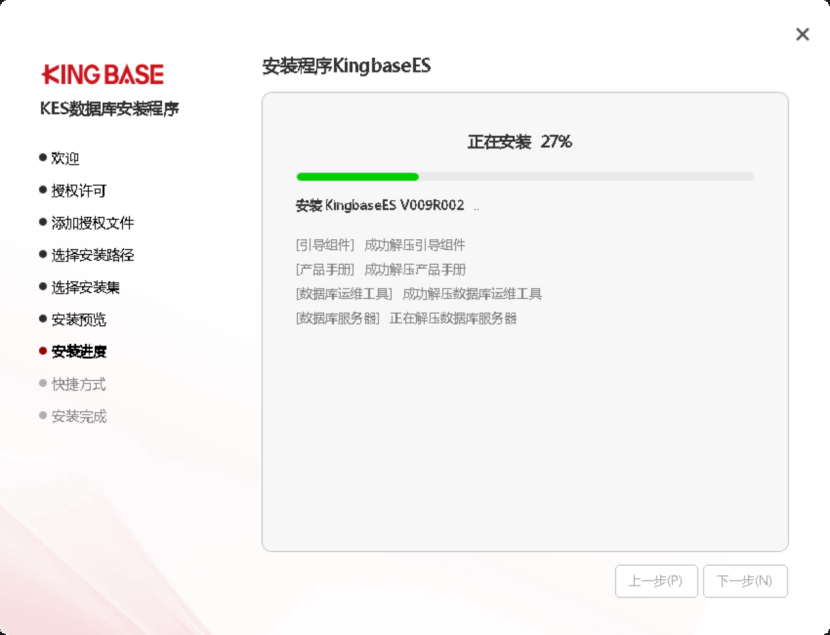The width and height of the screenshot is (830, 635).
Task: Click the greyed-out 安装完成 step
Action: pos(78,416)
